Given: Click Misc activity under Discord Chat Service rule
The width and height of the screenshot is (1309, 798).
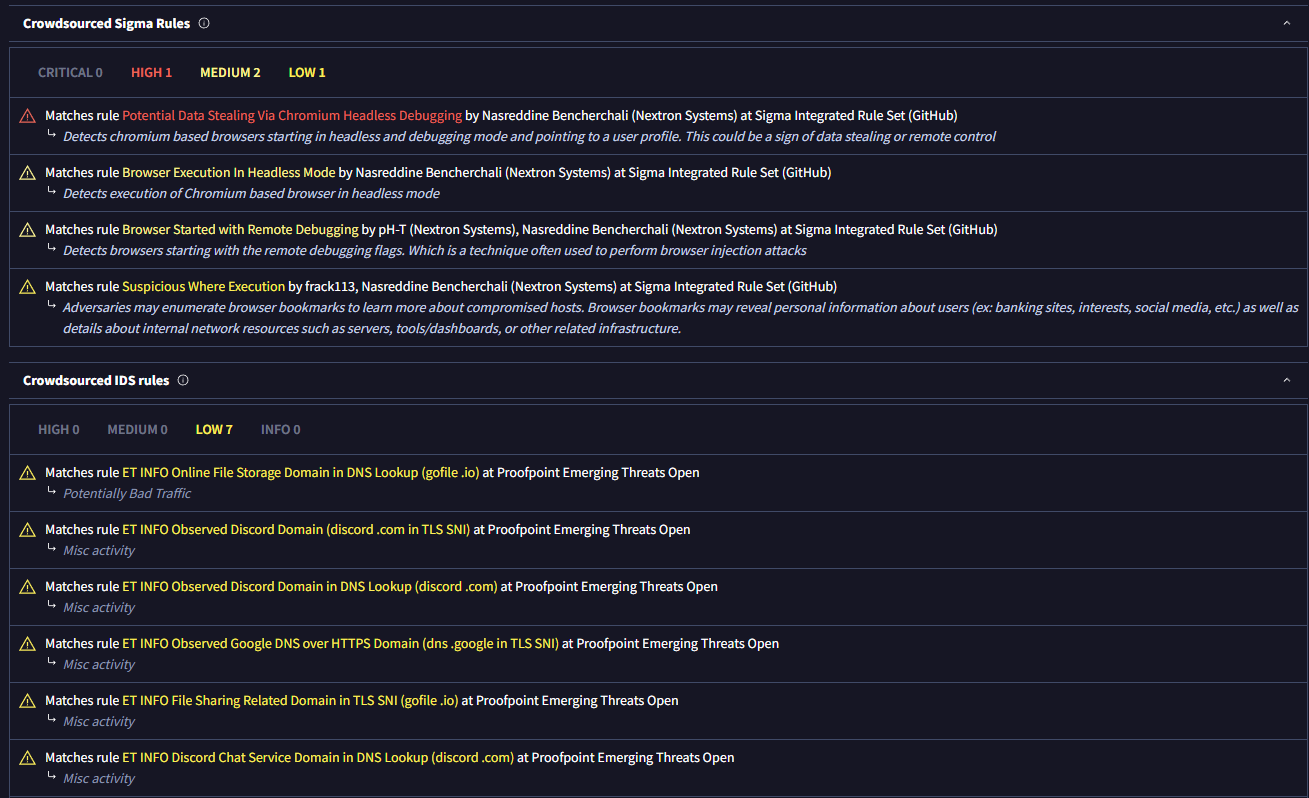Looking at the screenshot, I should pyautogui.click(x=99, y=779).
